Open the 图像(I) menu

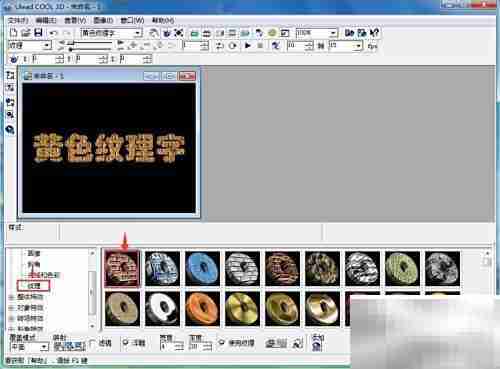click(103, 20)
